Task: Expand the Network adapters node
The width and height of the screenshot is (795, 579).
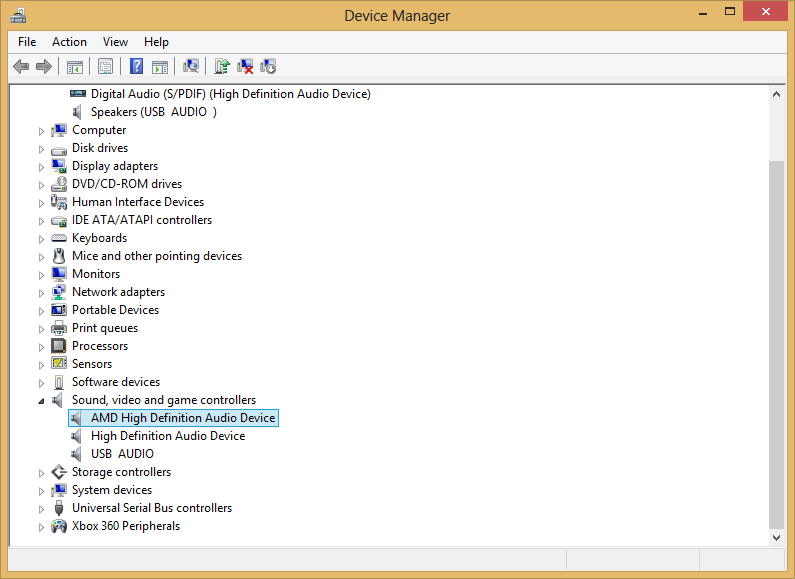Action: tap(41, 293)
